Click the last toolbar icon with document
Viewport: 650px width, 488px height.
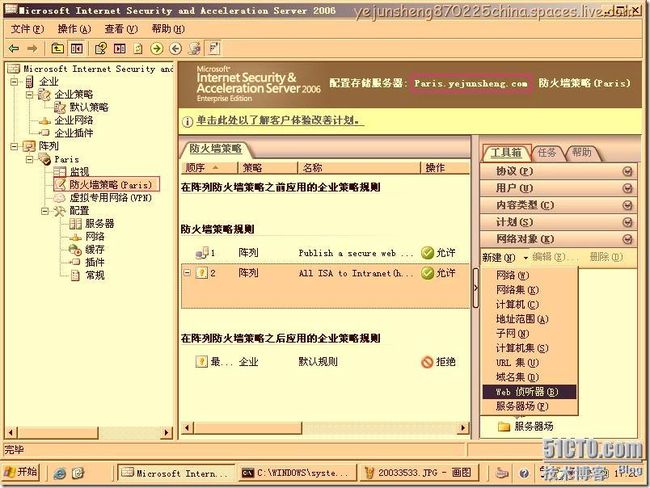pyautogui.click(x=214, y=49)
